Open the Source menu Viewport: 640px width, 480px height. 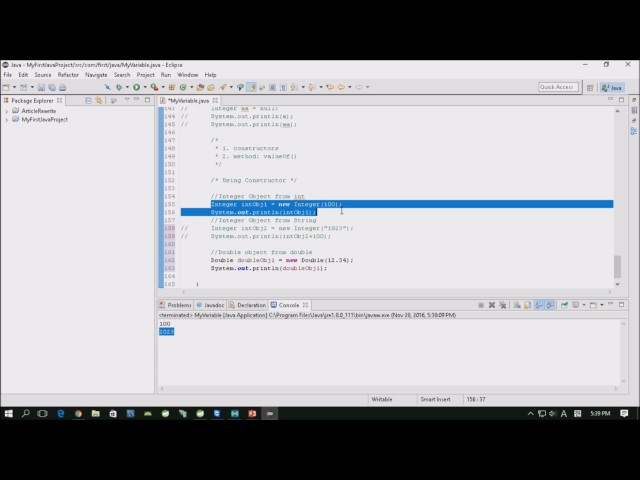43,75
